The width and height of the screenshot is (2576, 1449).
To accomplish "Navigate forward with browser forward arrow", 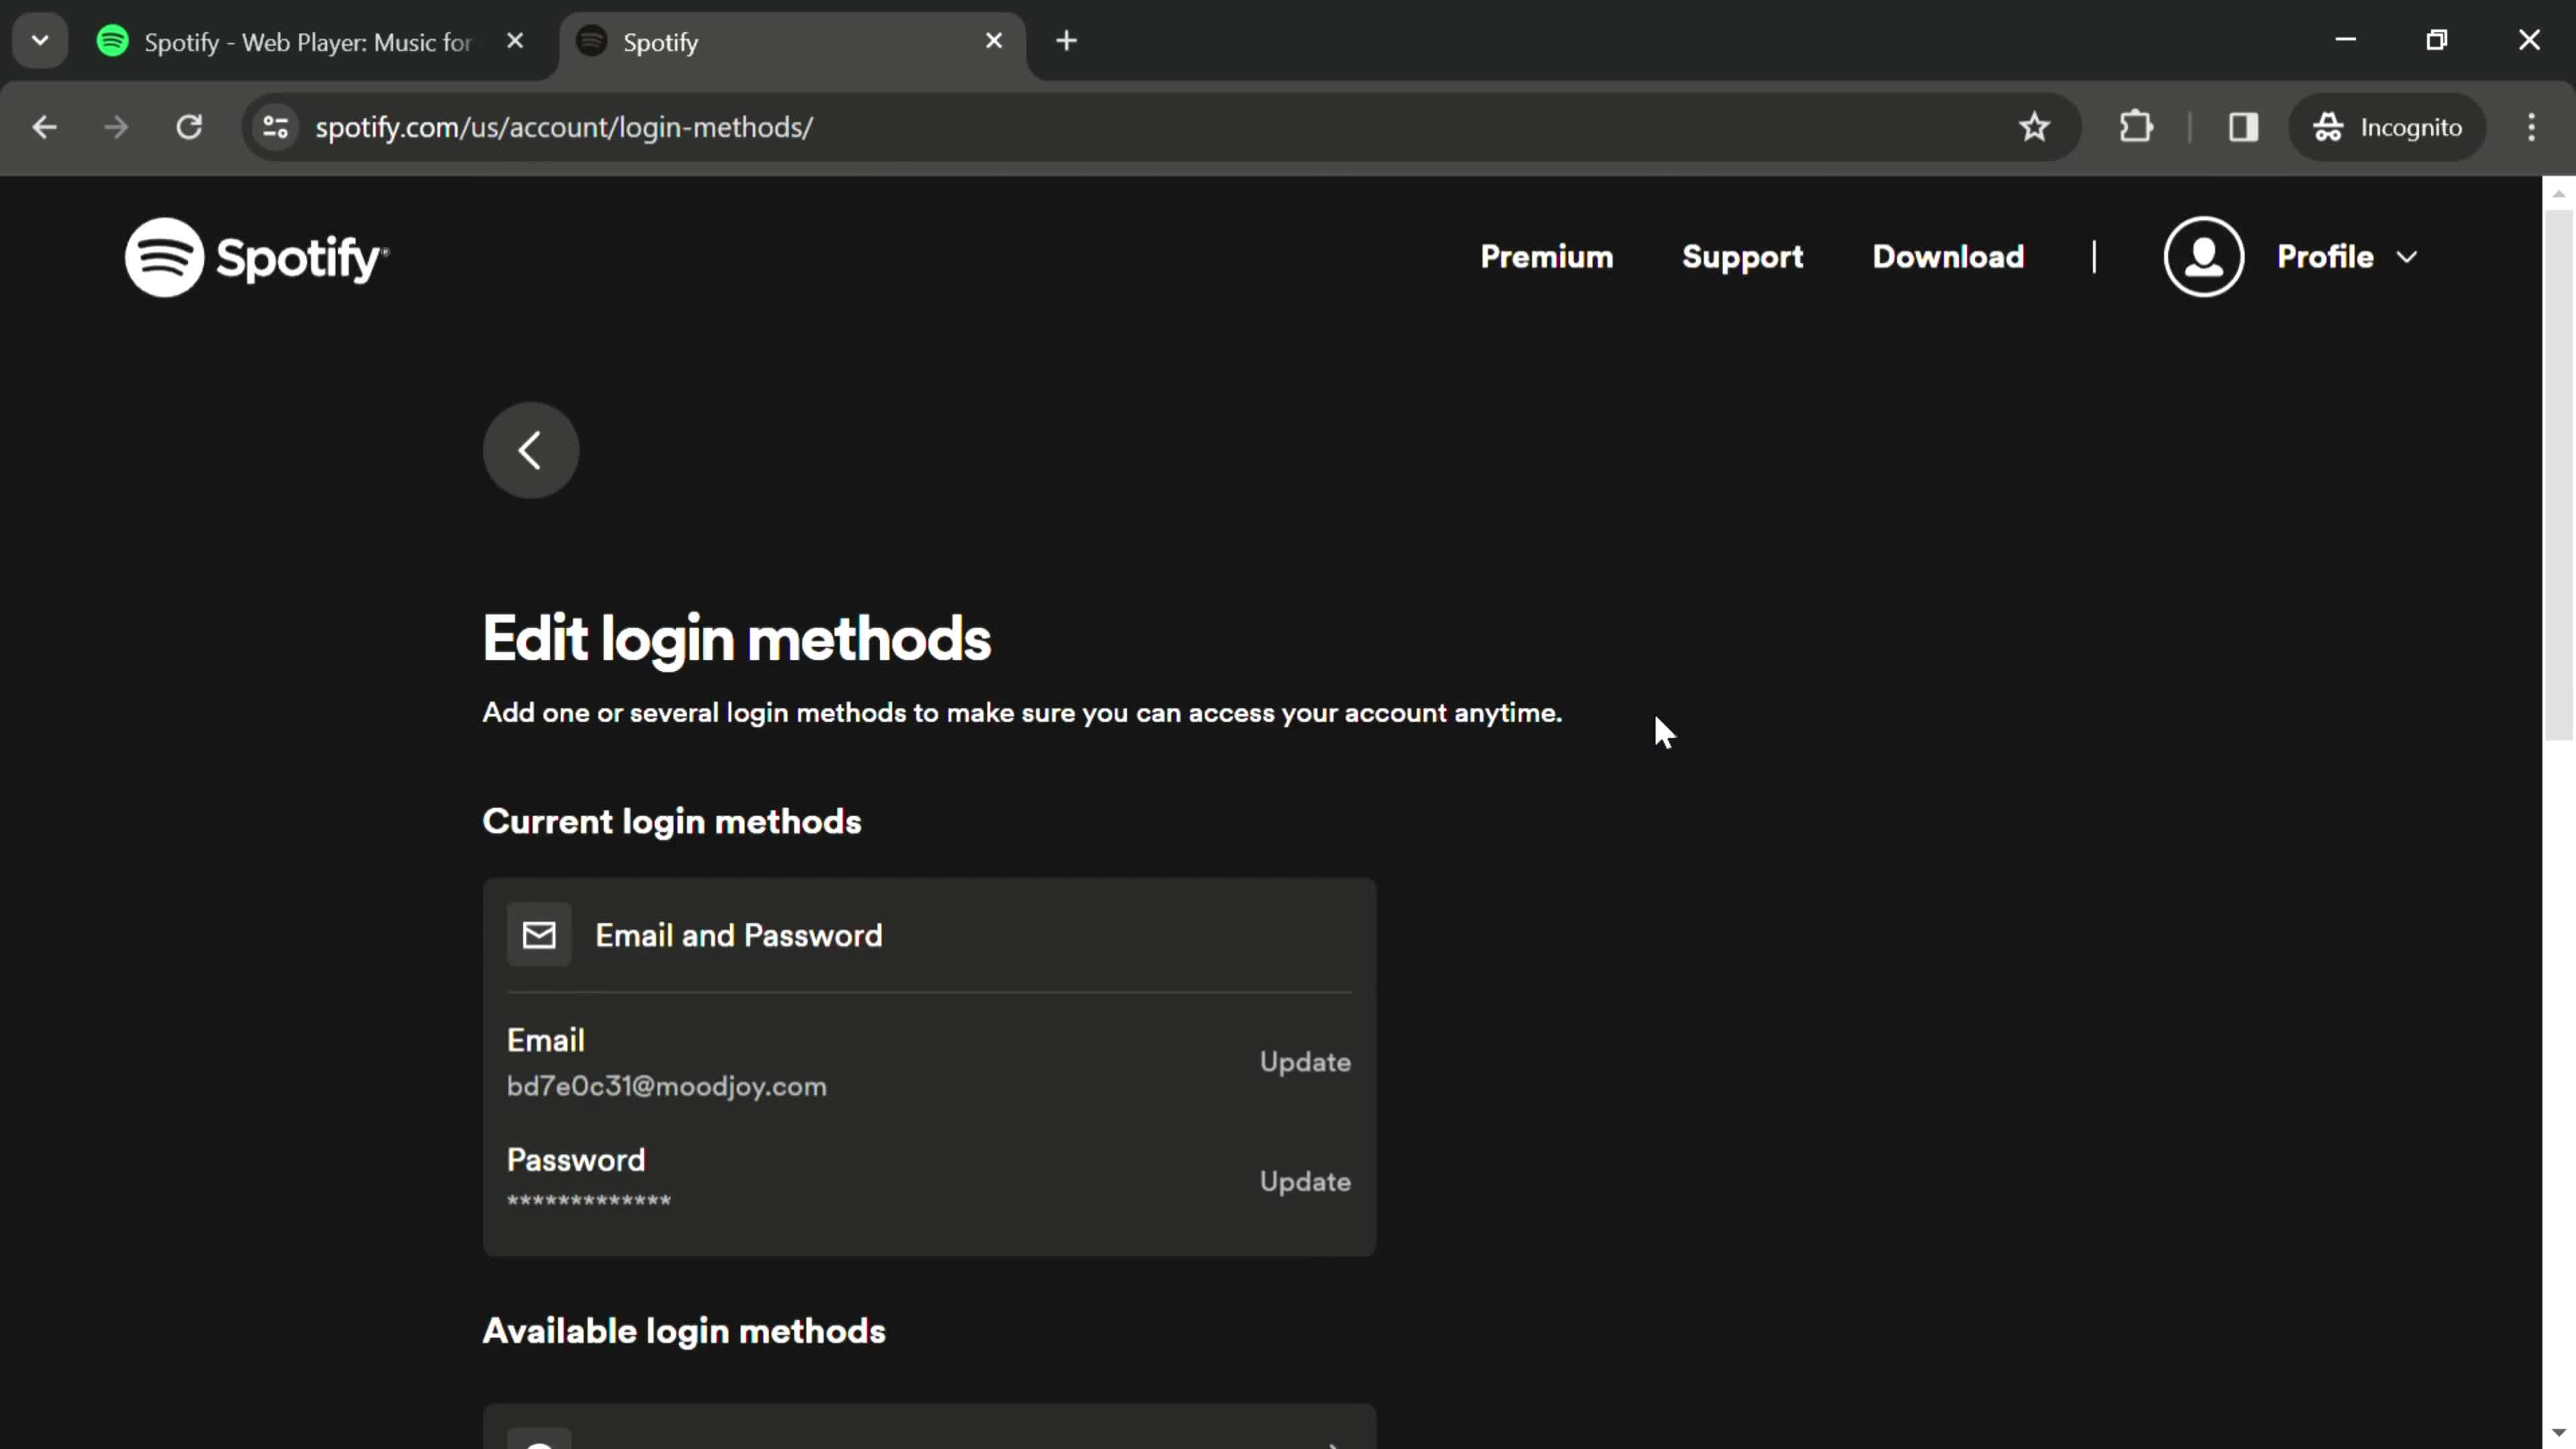I will point(116,127).
